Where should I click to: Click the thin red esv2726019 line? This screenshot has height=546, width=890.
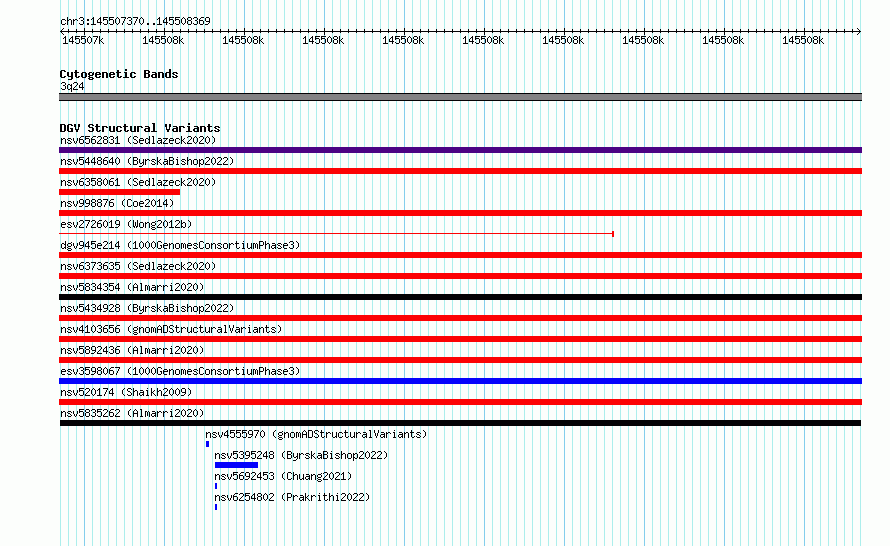(x=336, y=234)
